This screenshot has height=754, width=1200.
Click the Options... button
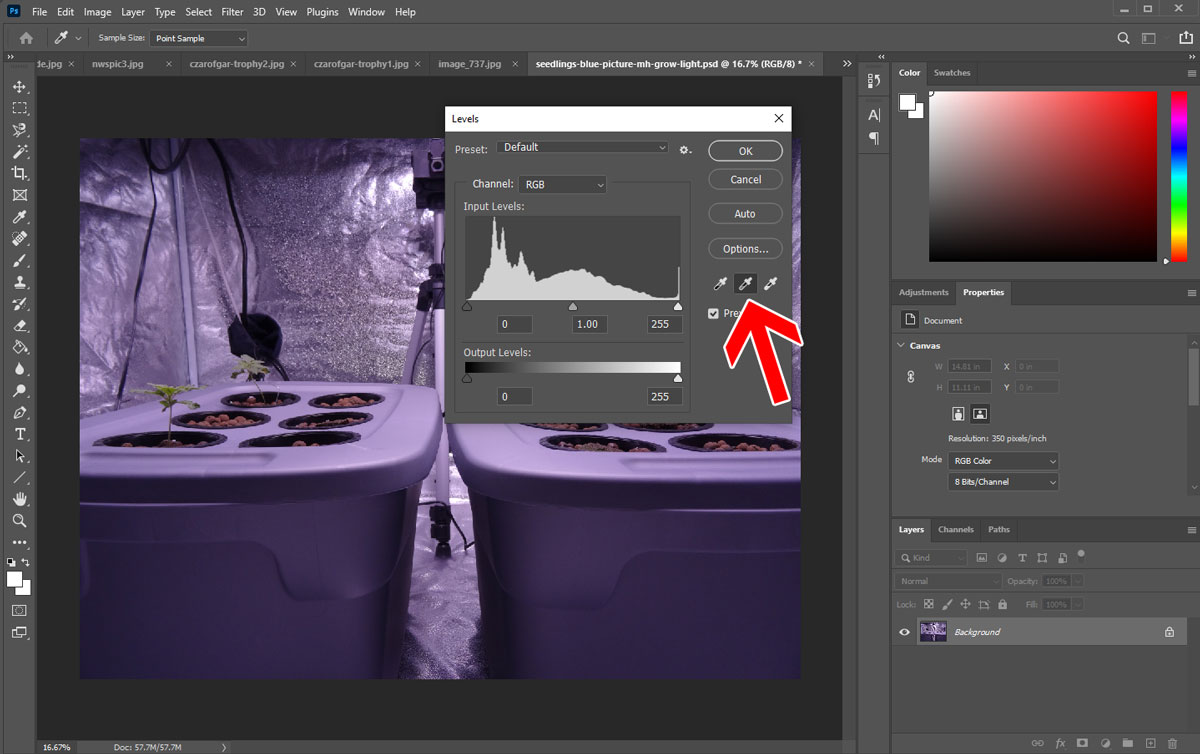click(745, 248)
